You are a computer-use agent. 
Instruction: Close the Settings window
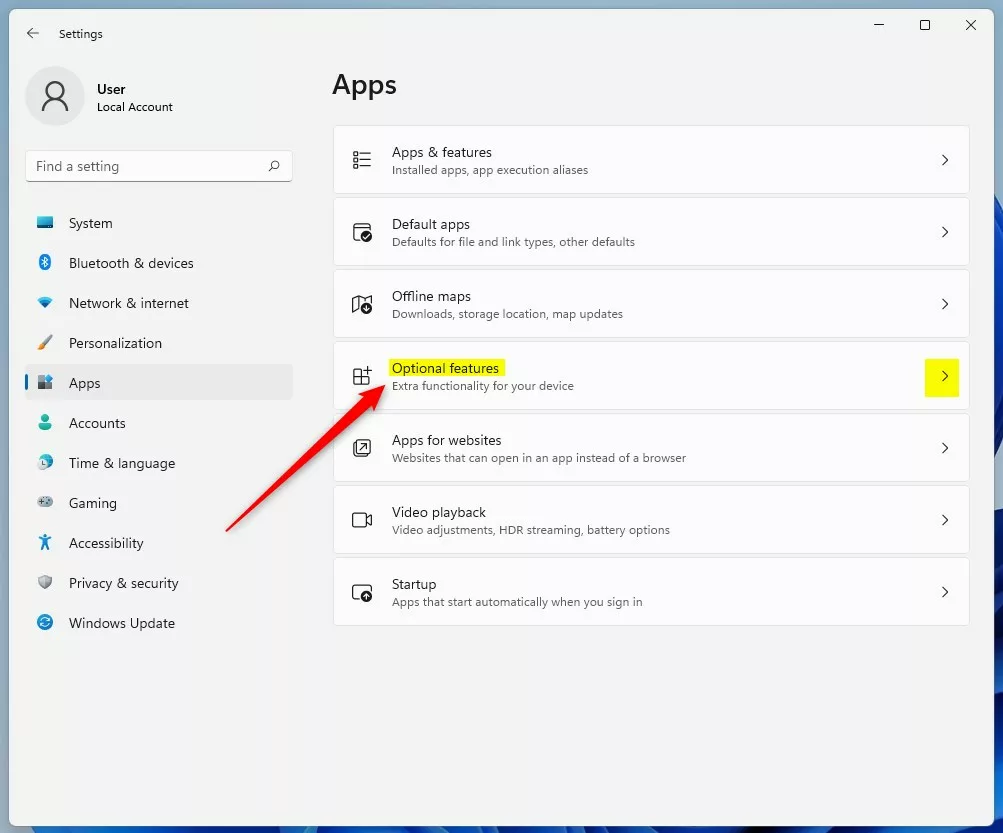coord(970,25)
